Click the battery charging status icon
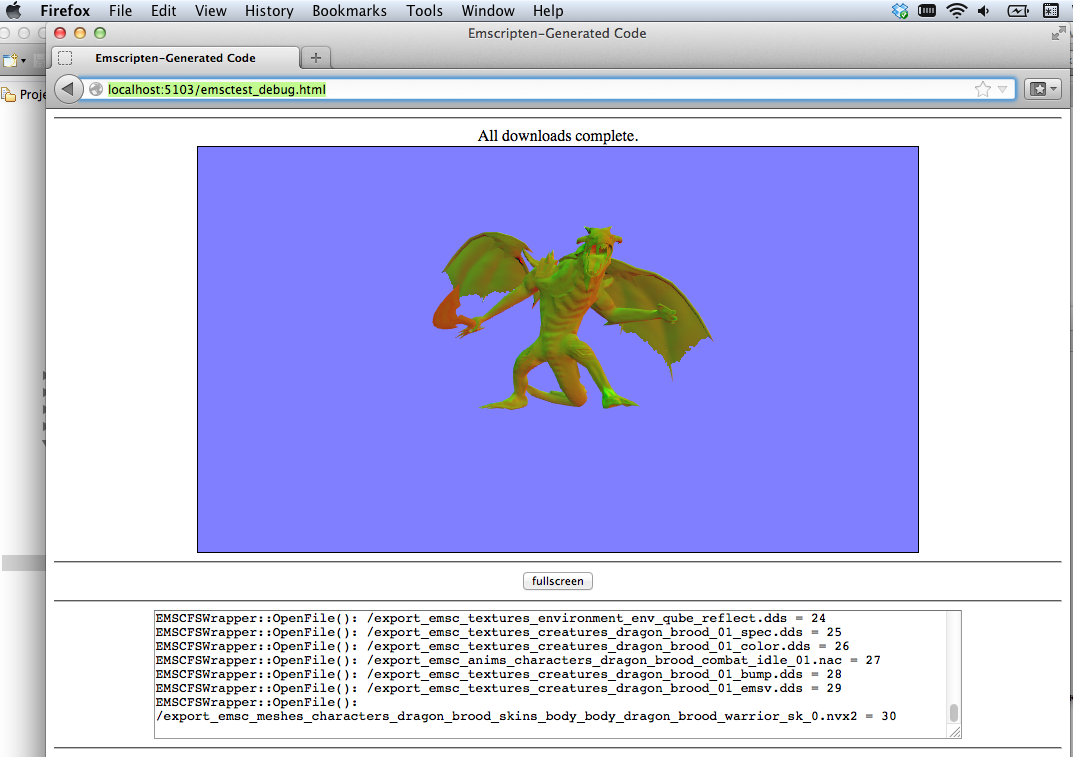Image resolution: width=1073 pixels, height=757 pixels. (x=1018, y=11)
